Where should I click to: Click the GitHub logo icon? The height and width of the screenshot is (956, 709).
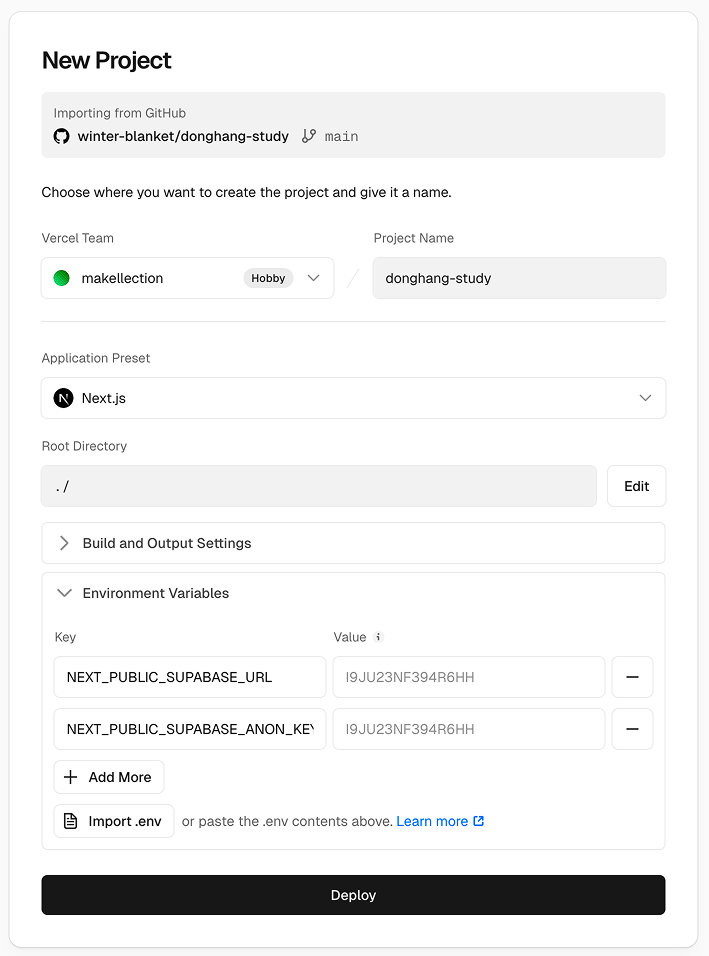point(62,136)
